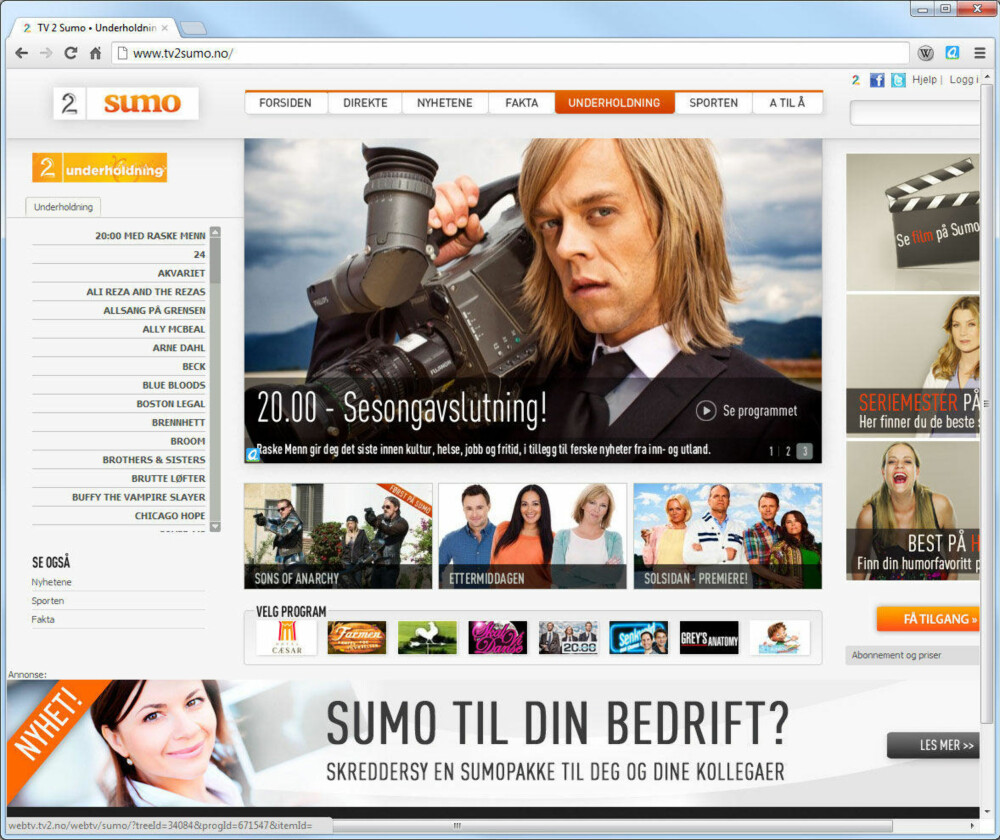
Task: Open the Solsidan - Premiere thumbnail
Action: click(728, 536)
